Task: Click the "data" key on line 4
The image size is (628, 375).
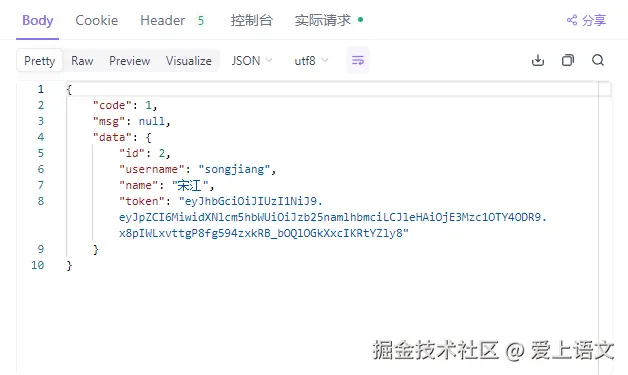Action: click(x=112, y=137)
